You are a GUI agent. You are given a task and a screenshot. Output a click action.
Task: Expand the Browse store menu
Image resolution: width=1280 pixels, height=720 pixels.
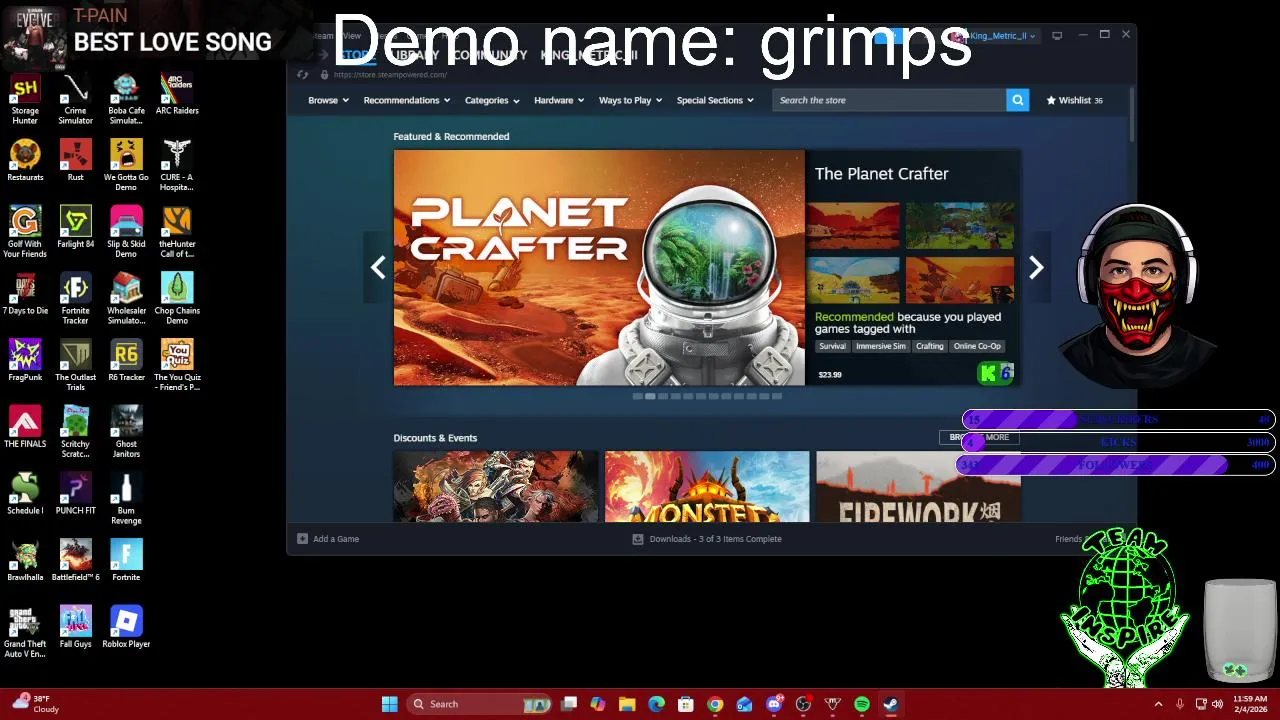click(328, 100)
